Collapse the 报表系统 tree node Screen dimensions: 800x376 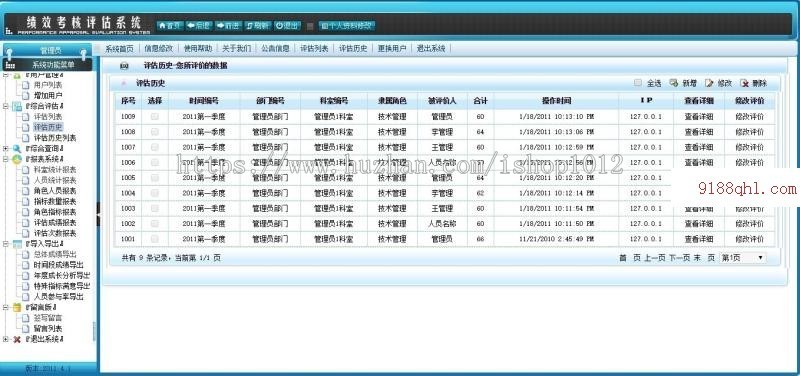click(6, 159)
